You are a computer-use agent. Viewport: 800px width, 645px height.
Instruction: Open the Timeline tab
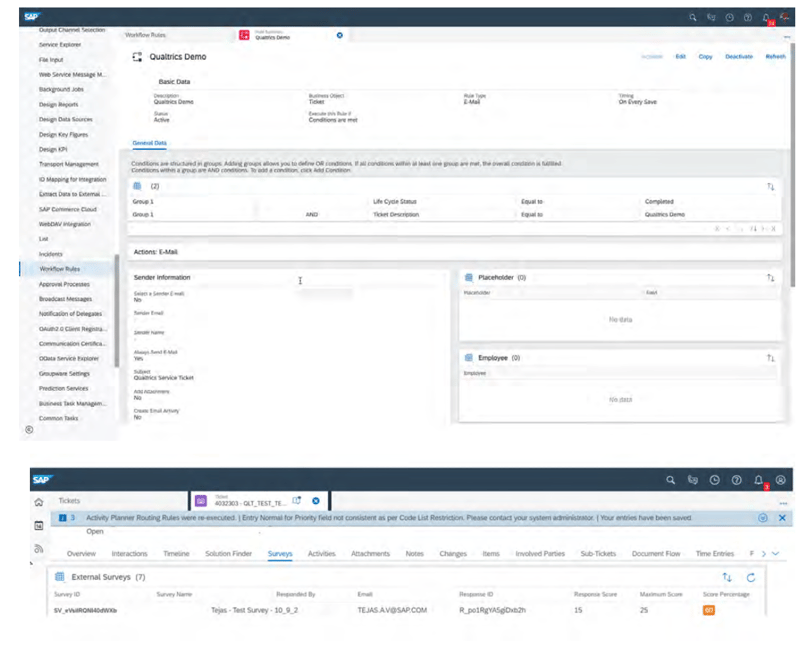click(176, 554)
